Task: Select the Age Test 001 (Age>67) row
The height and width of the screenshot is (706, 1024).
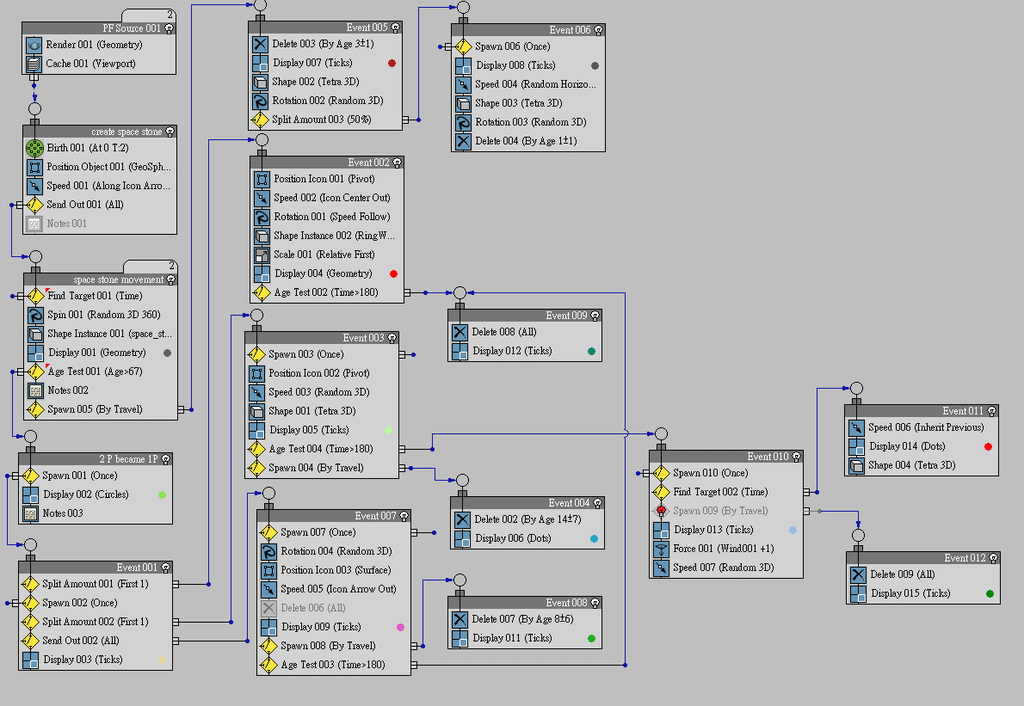Action: coord(101,372)
